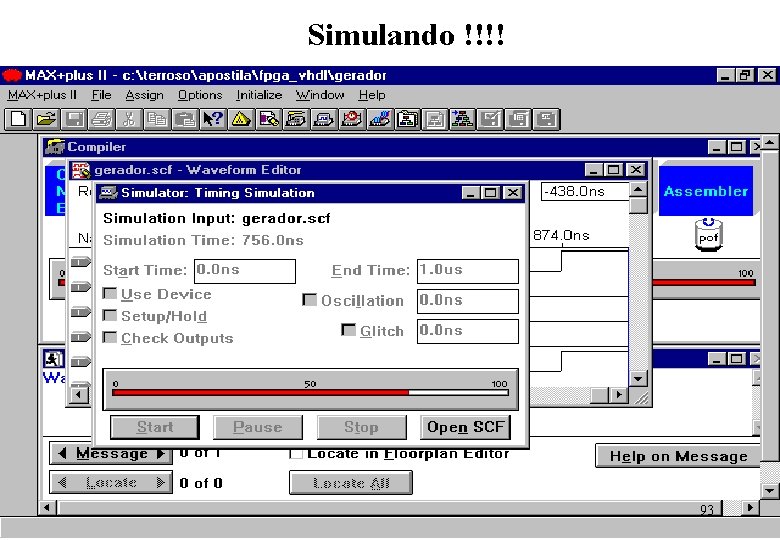The height and width of the screenshot is (540, 780).
Task: Click the save and compile toolbar icon
Action: (x=518, y=119)
